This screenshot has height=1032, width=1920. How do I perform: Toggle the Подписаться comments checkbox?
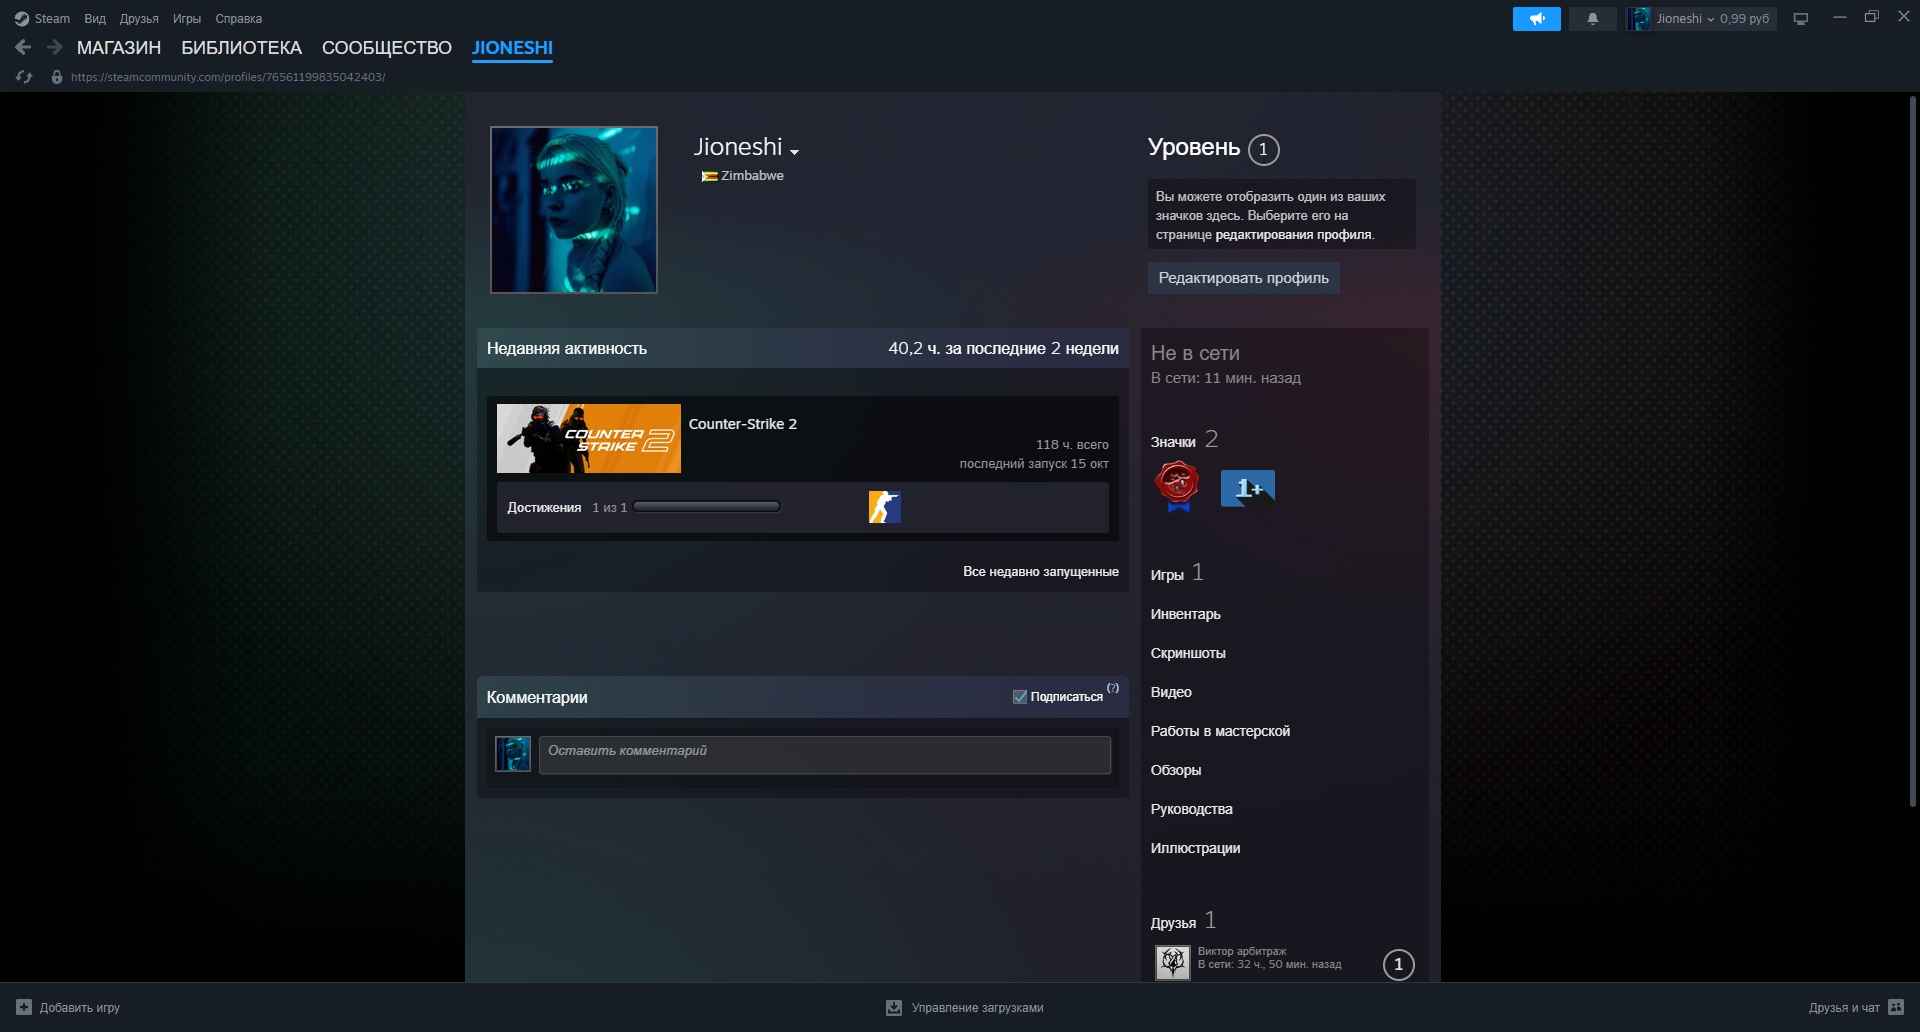point(1020,697)
